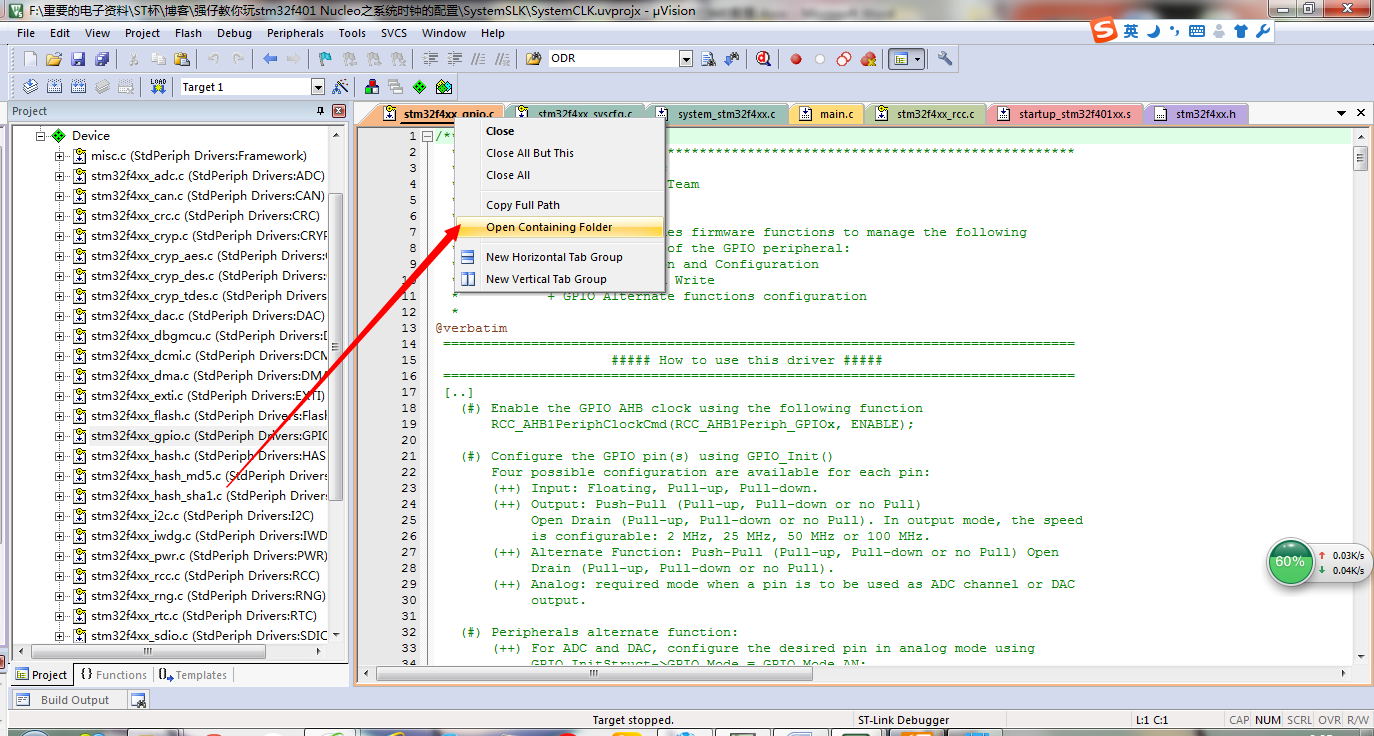
Task: Click the Navigate Backwards blue arrow
Action: pos(270,59)
